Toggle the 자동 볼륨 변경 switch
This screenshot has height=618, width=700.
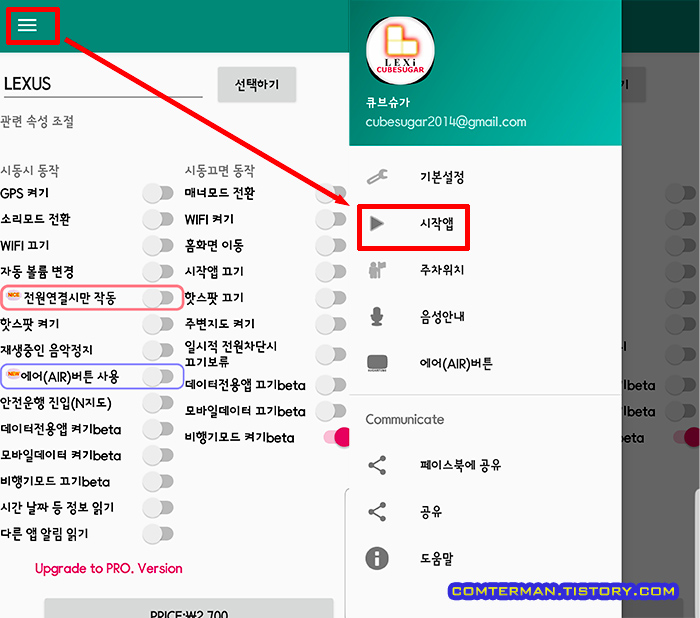(158, 271)
